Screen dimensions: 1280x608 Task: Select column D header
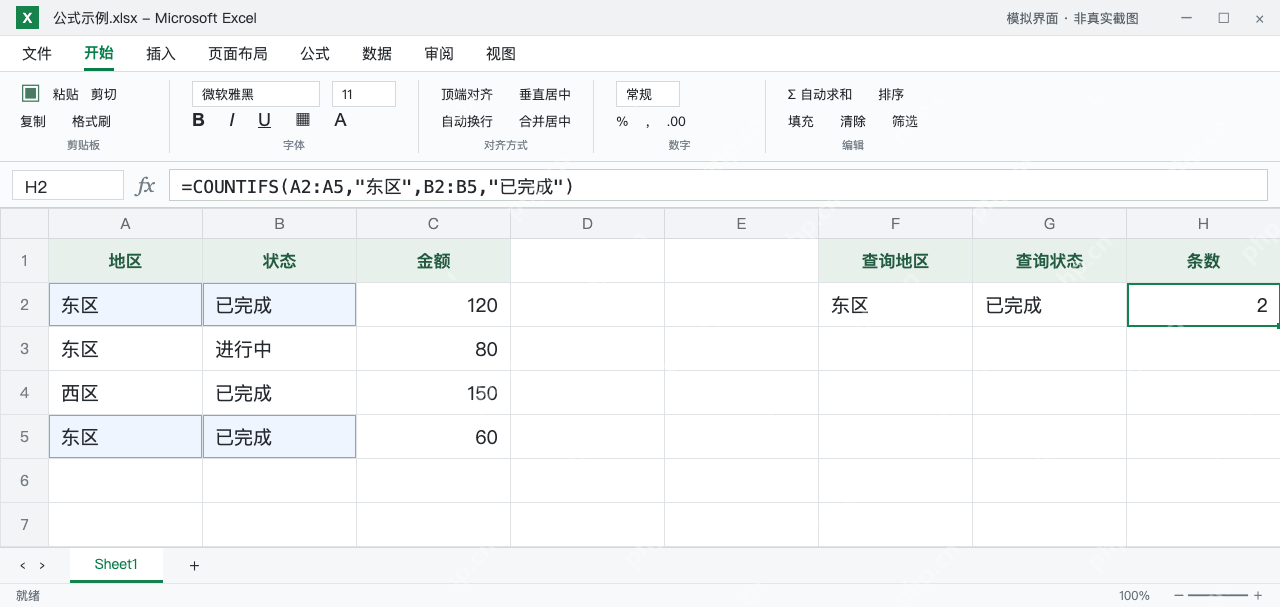[587, 224]
